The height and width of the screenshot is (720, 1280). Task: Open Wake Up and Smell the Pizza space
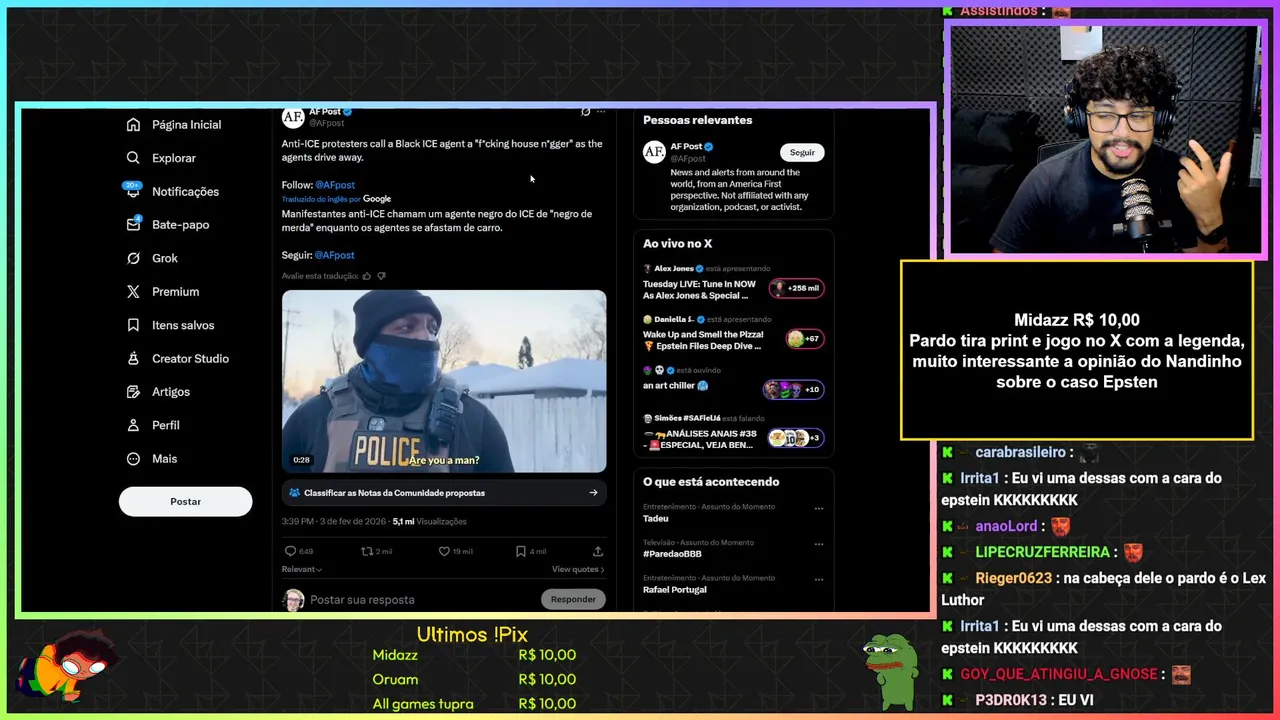click(703, 340)
